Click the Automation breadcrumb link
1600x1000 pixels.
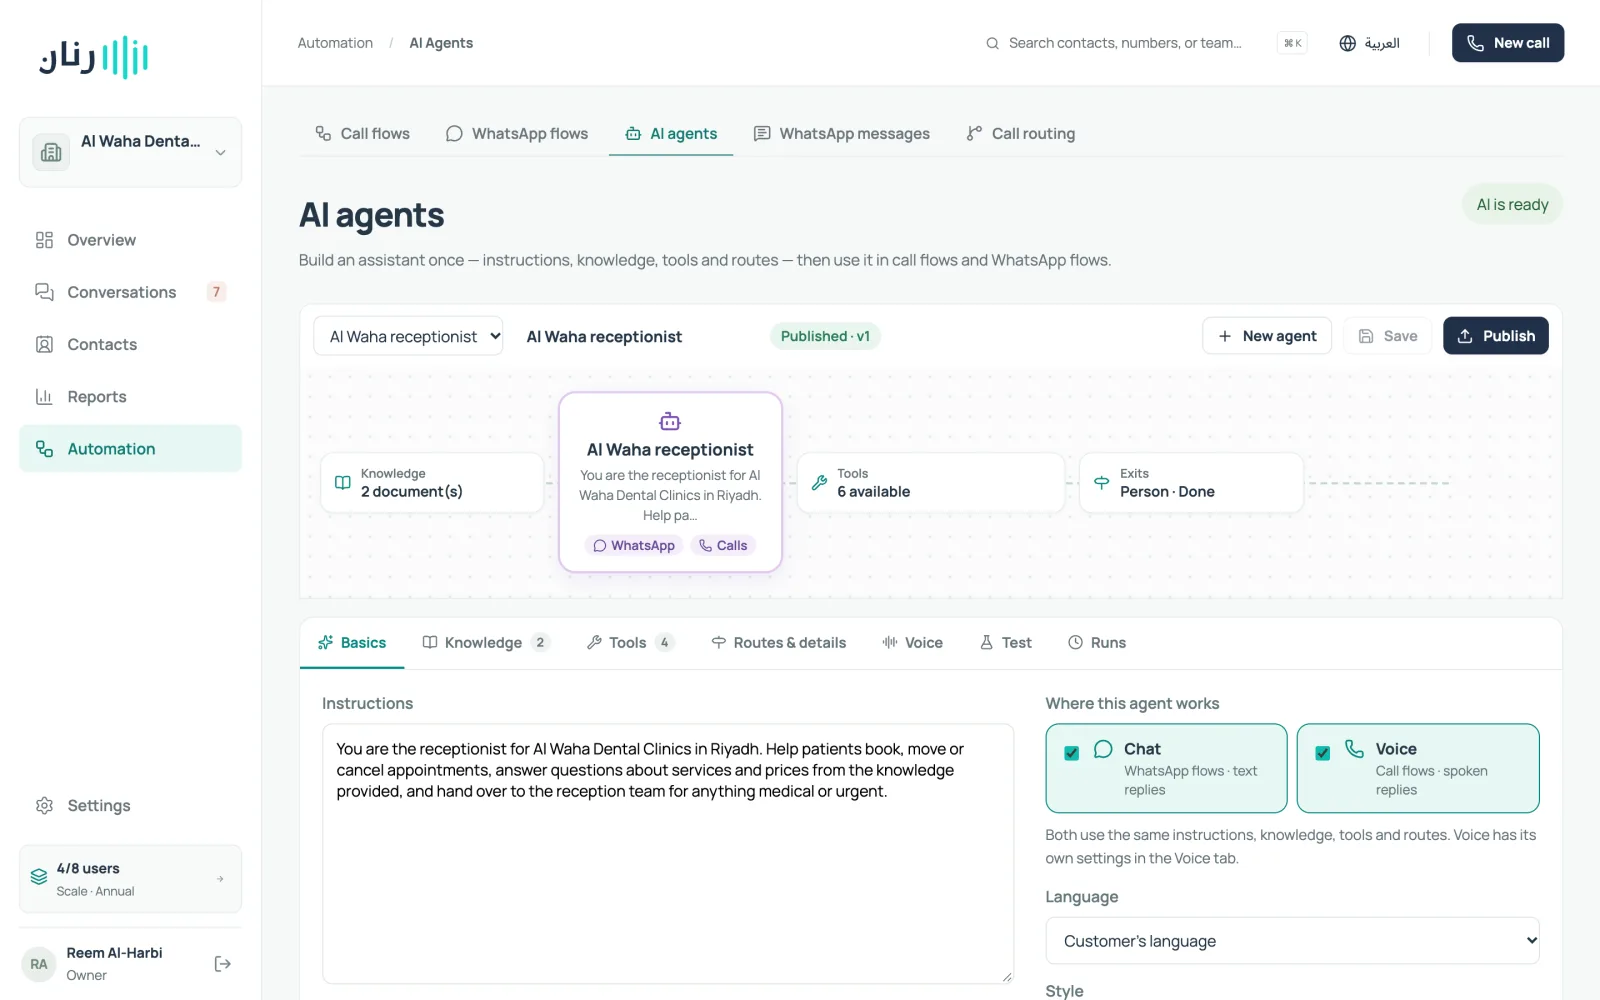tap(335, 43)
